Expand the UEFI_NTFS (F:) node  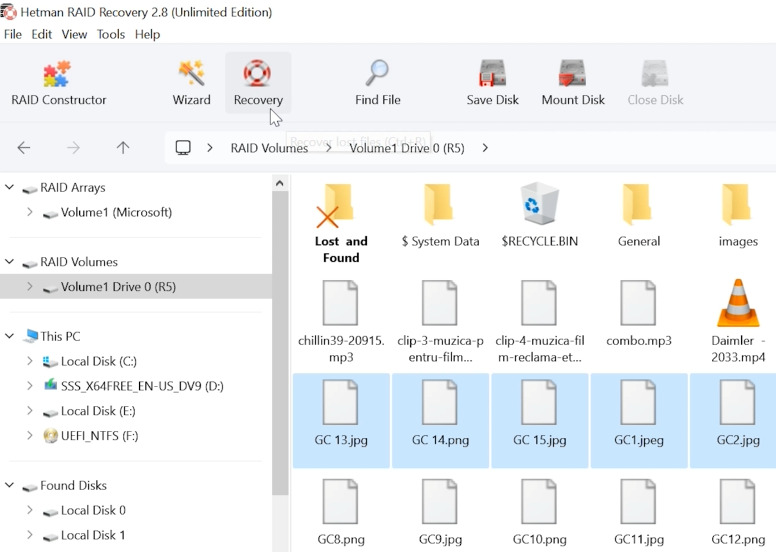[30, 436]
